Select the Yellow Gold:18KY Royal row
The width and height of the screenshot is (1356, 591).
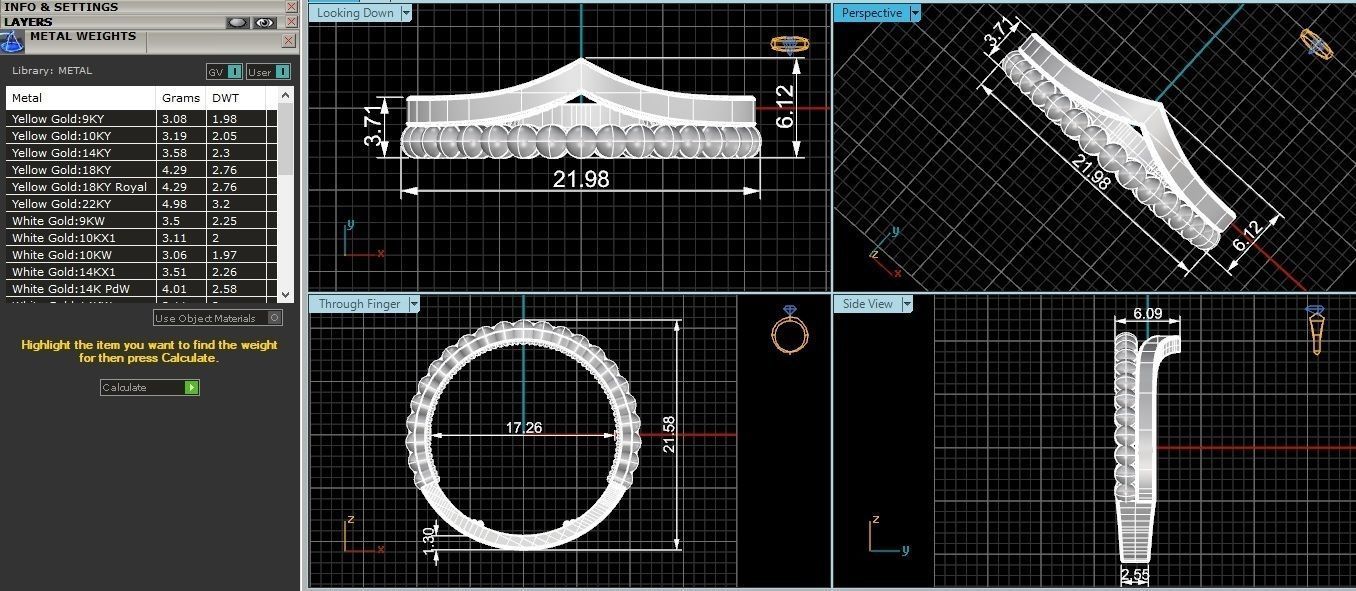(142, 187)
